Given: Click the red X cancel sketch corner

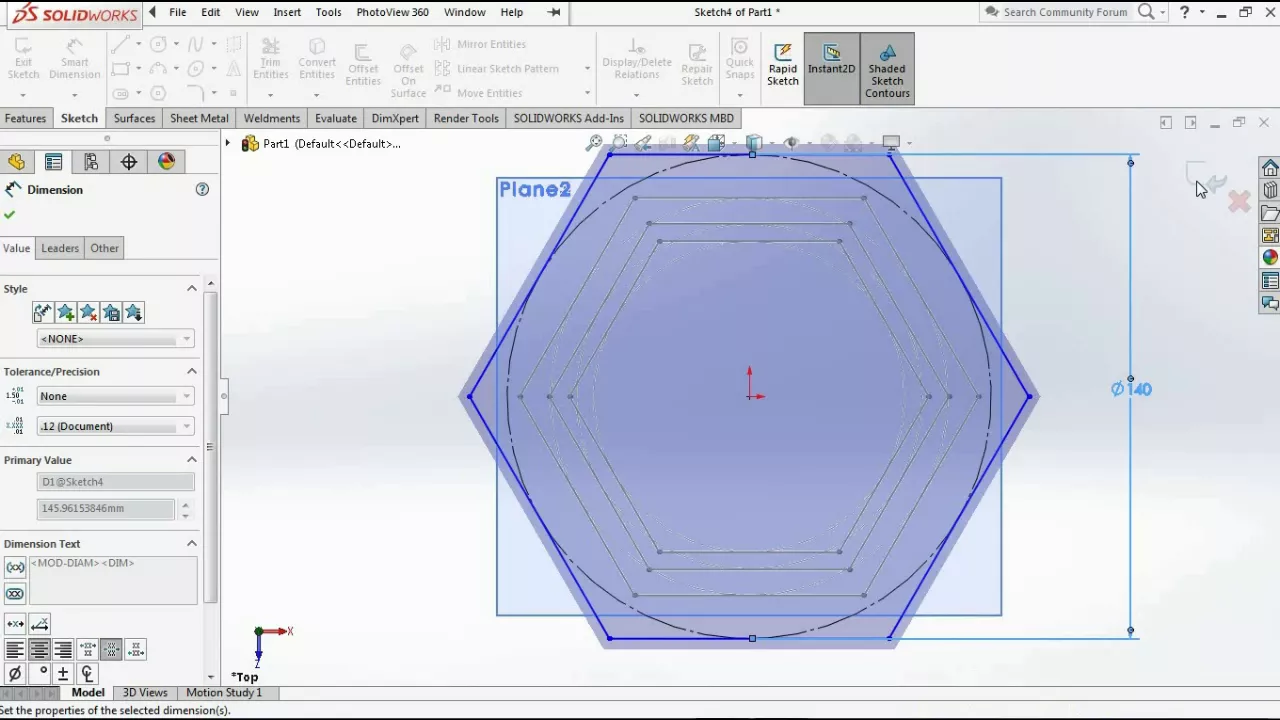Looking at the screenshot, I should [x=1239, y=202].
